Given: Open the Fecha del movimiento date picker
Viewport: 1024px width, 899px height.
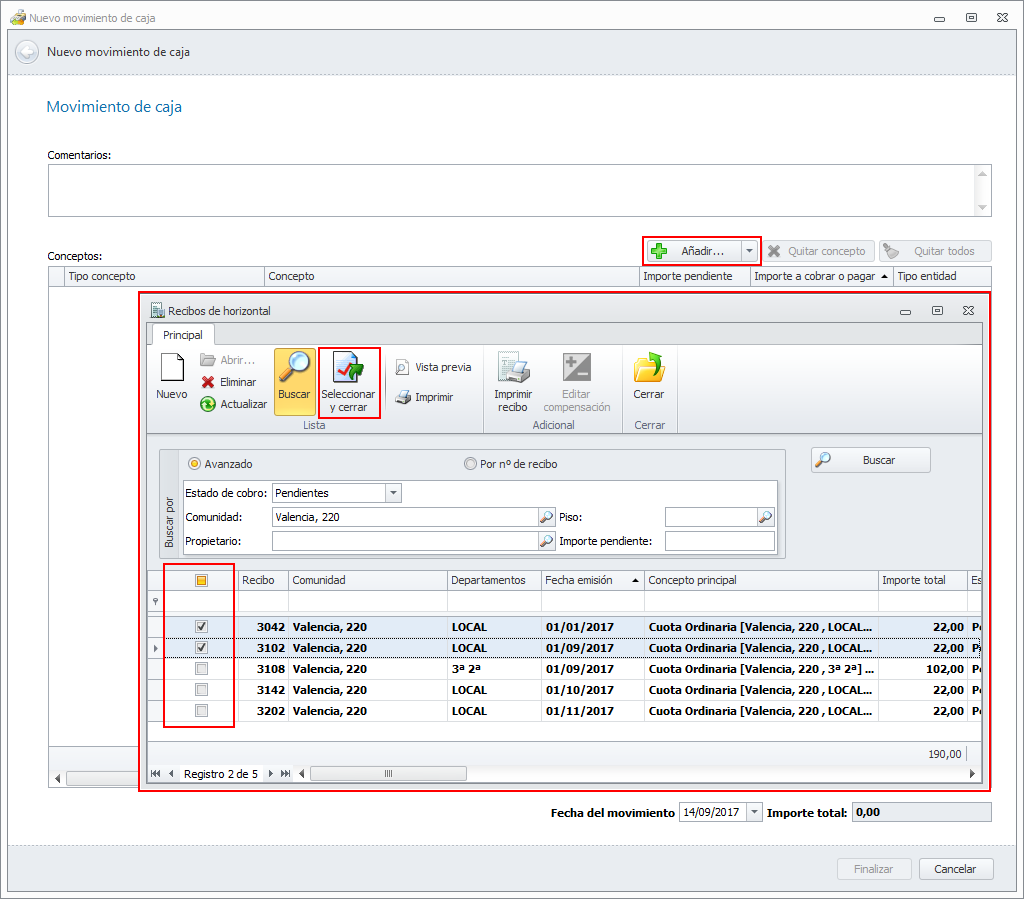Looking at the screenshot, I should coord(754,812).
